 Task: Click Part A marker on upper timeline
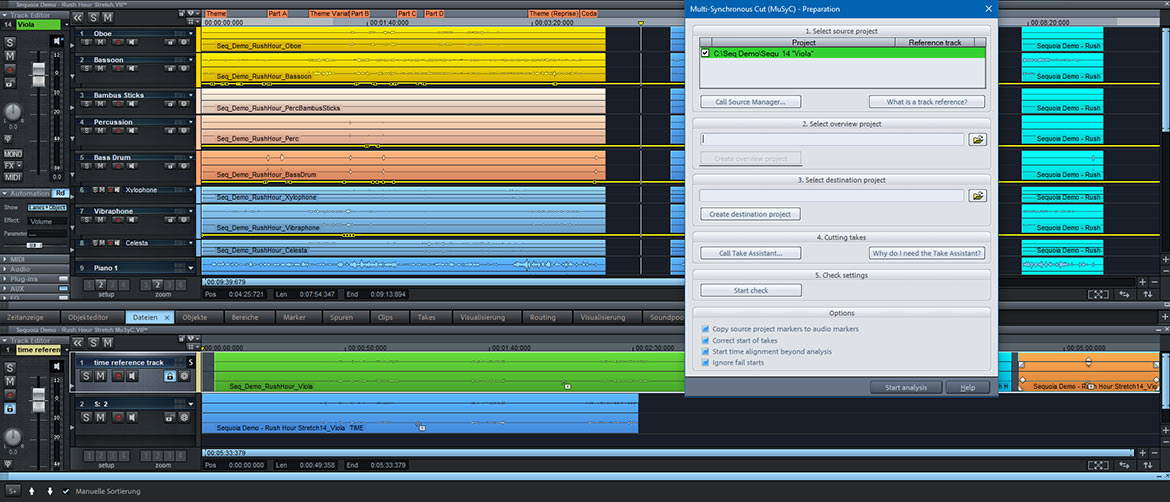coord(278,13)
